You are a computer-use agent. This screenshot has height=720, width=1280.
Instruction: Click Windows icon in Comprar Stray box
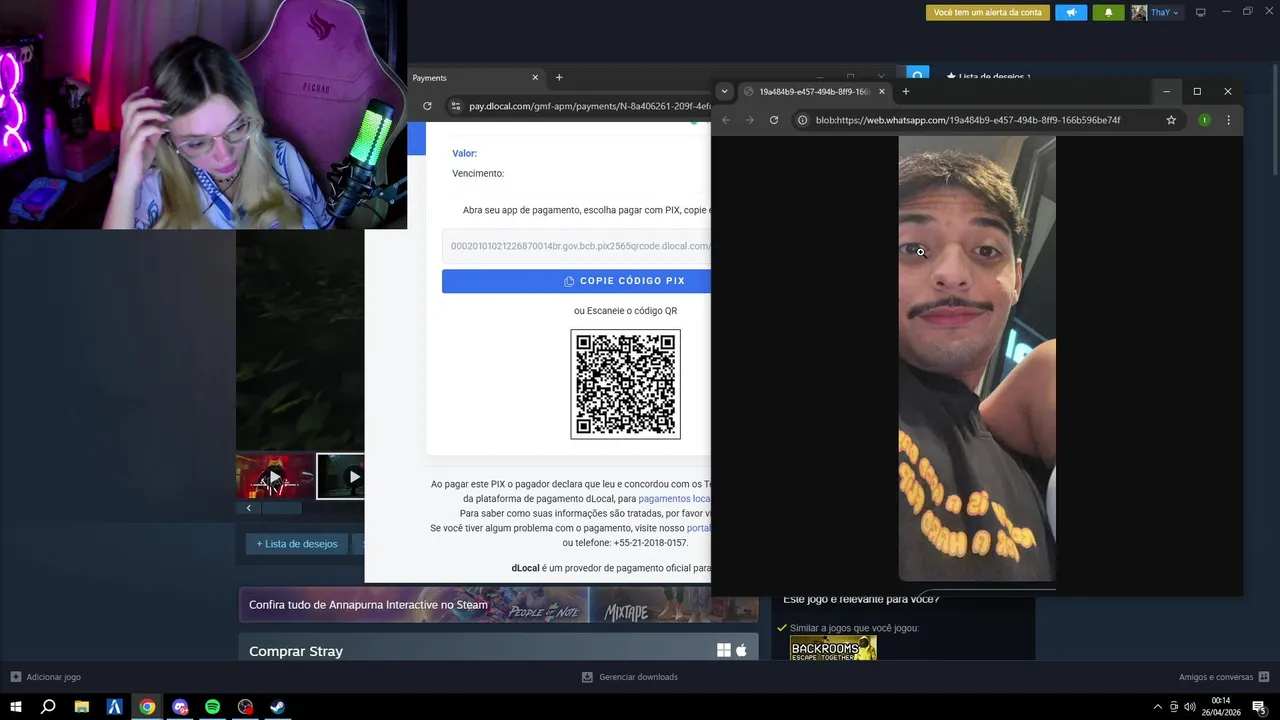[724, 650]
